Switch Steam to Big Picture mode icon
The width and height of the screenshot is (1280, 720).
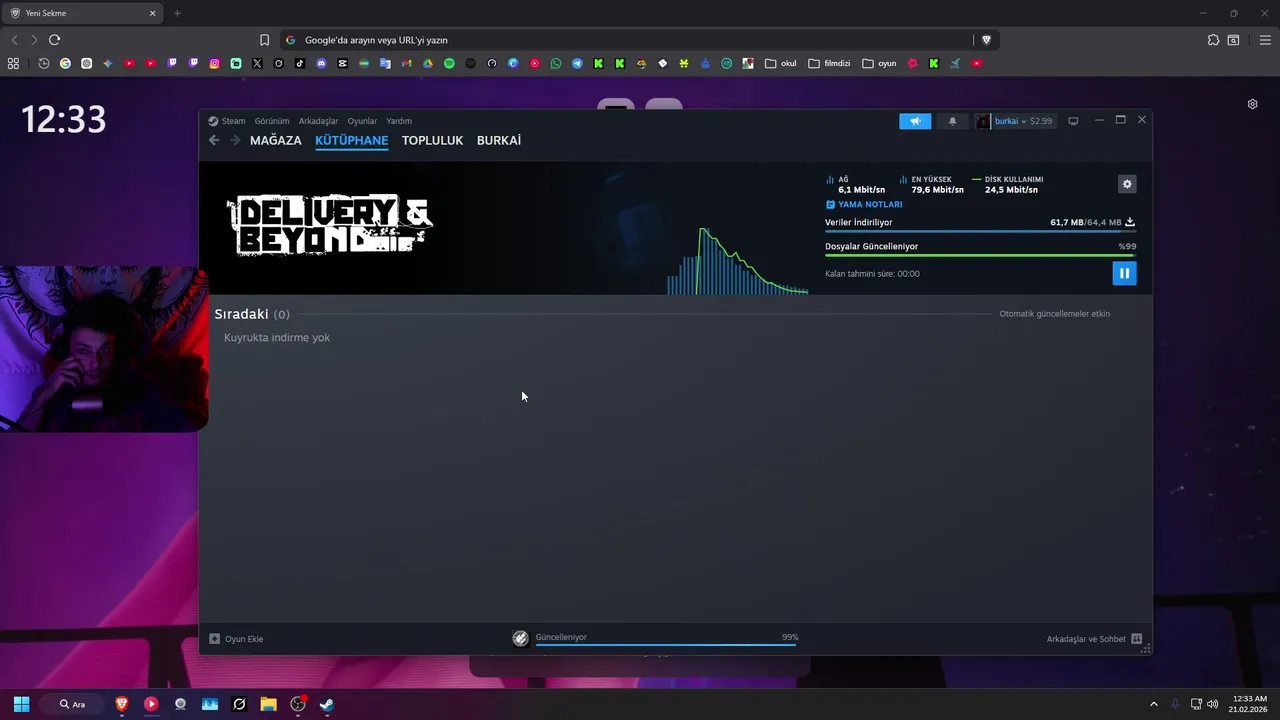pyautogui.click(x=1073, y=121)
